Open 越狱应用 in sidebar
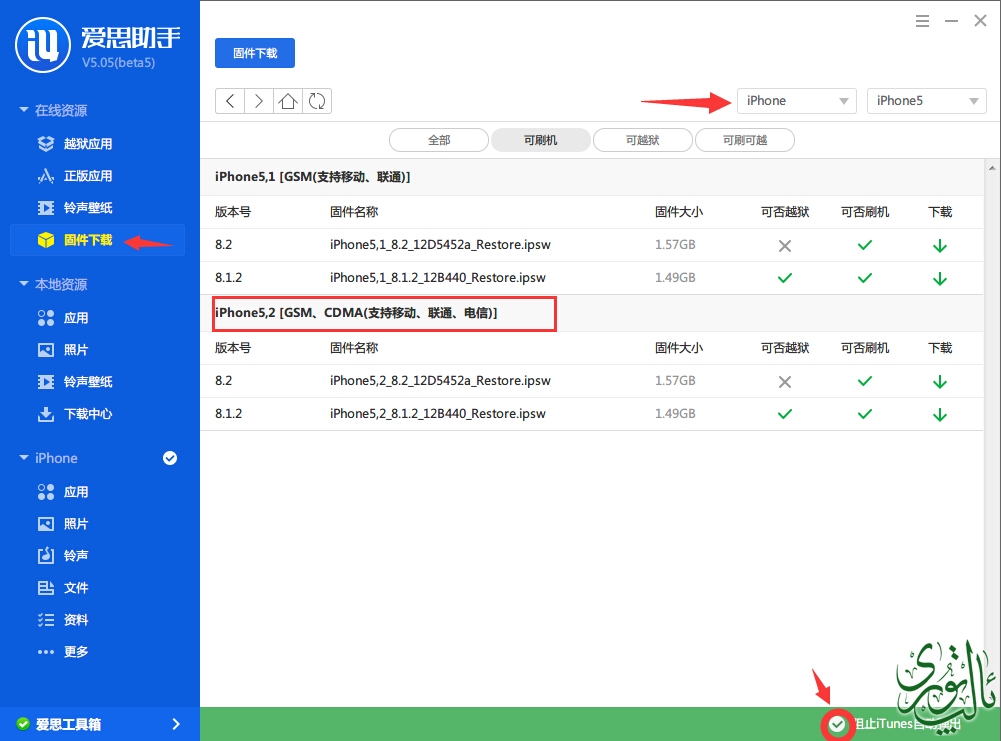 [x=88, y=144]
